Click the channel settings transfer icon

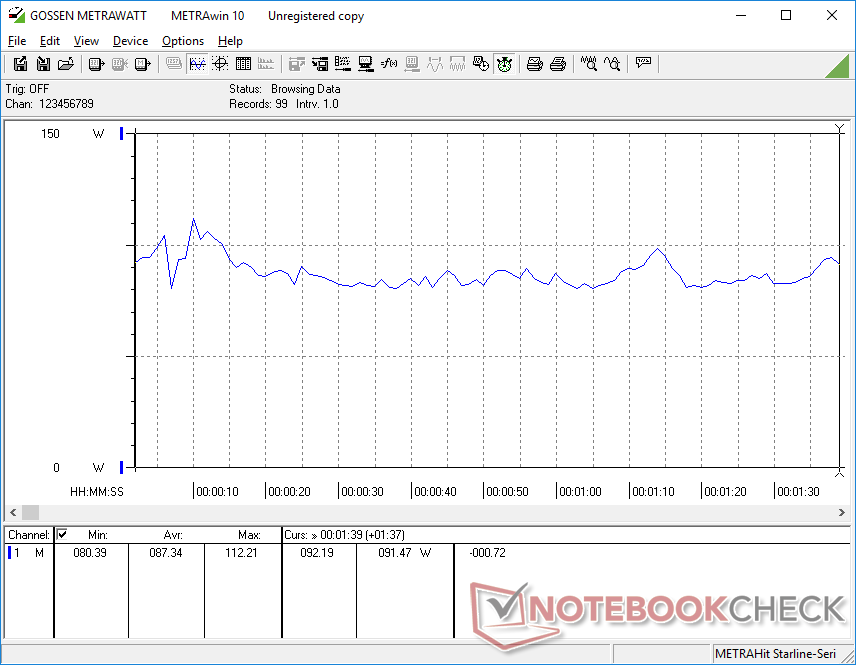[320, 64]
